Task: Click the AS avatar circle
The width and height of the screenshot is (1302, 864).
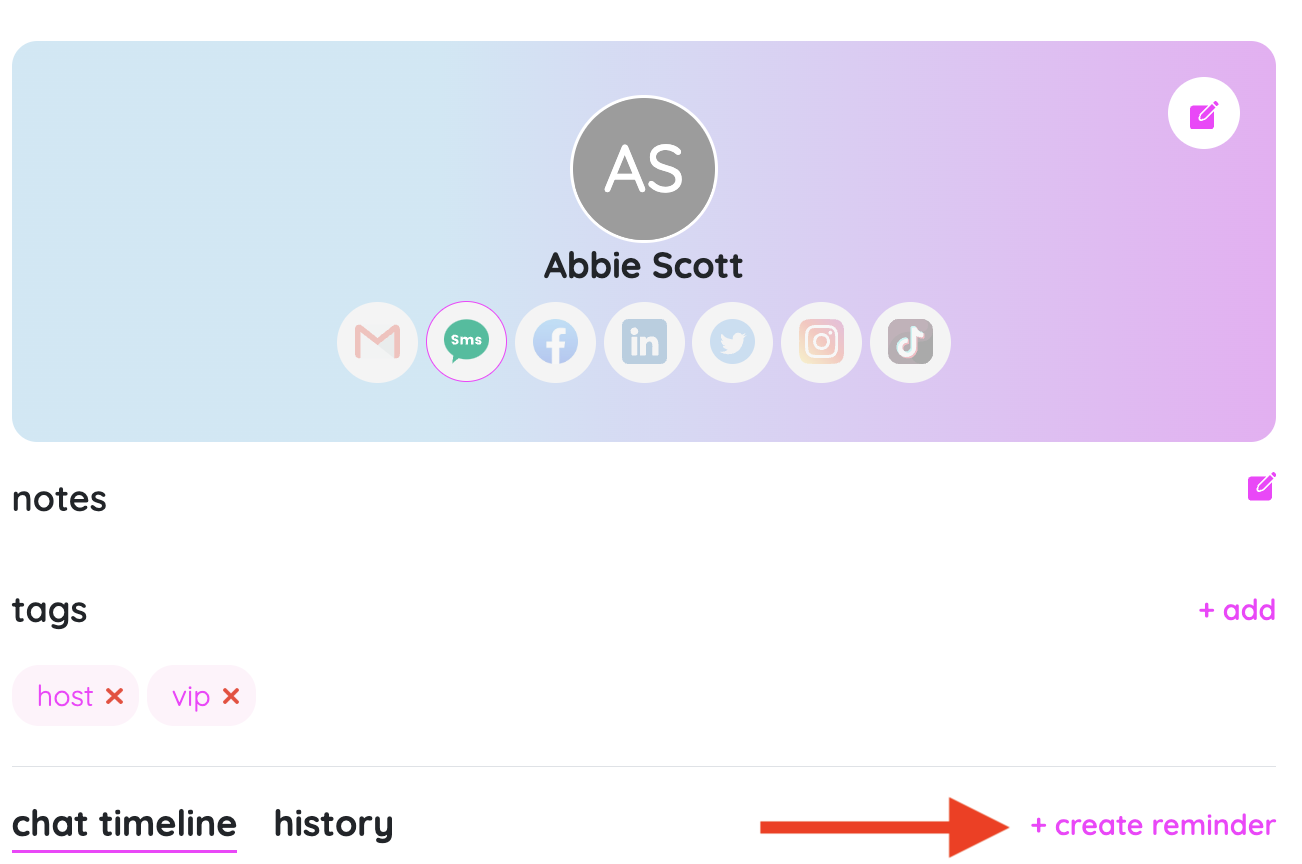Action: pos(644,169)
